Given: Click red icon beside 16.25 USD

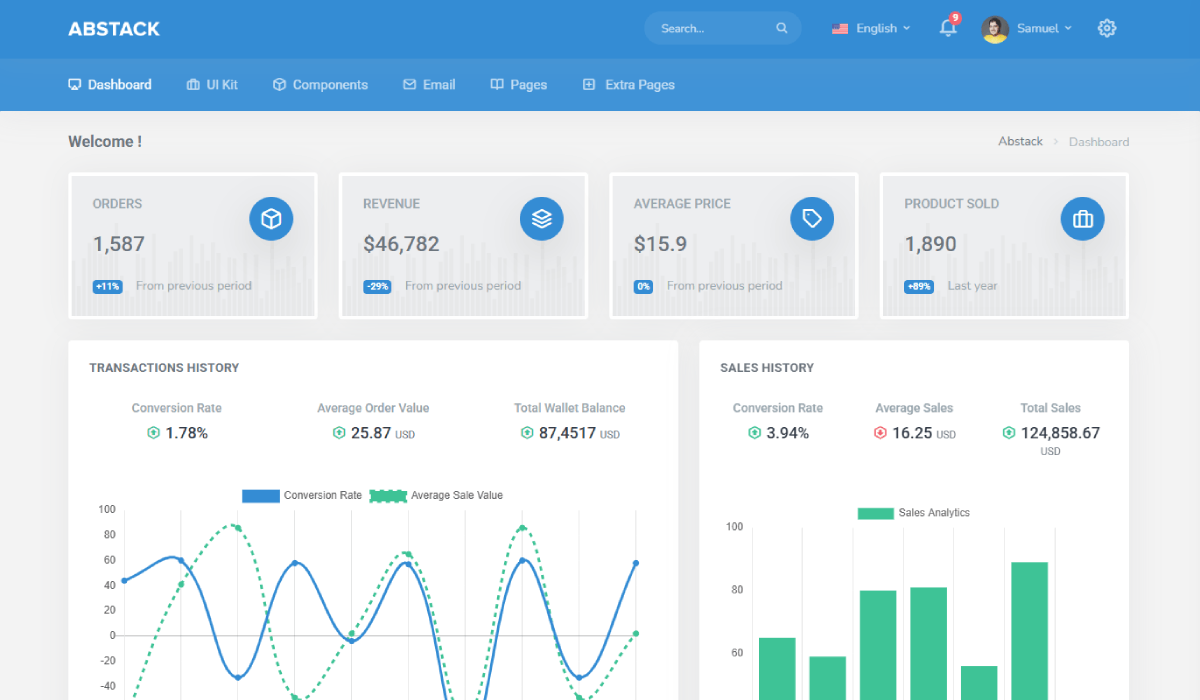Looking at the screenshot, I should point(880,433).
